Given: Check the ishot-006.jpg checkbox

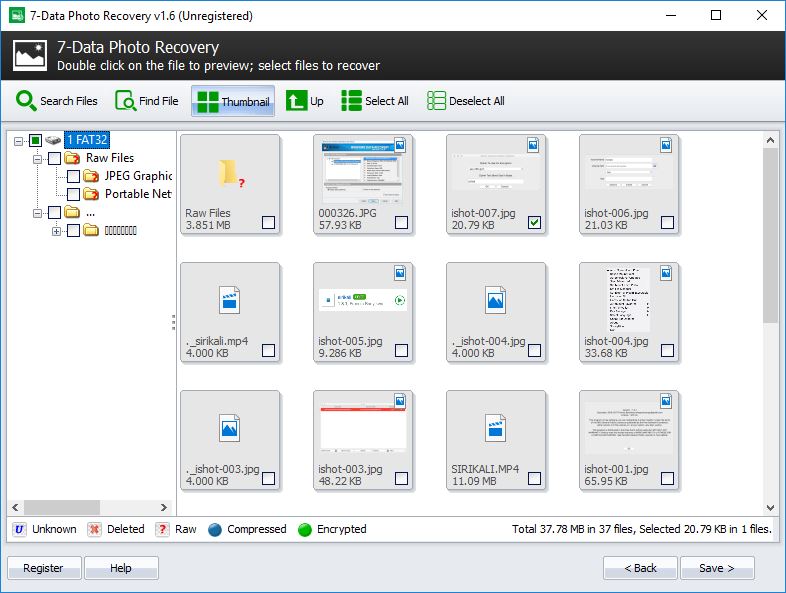Looking at the screenshot, I should [x=667, y=222].
